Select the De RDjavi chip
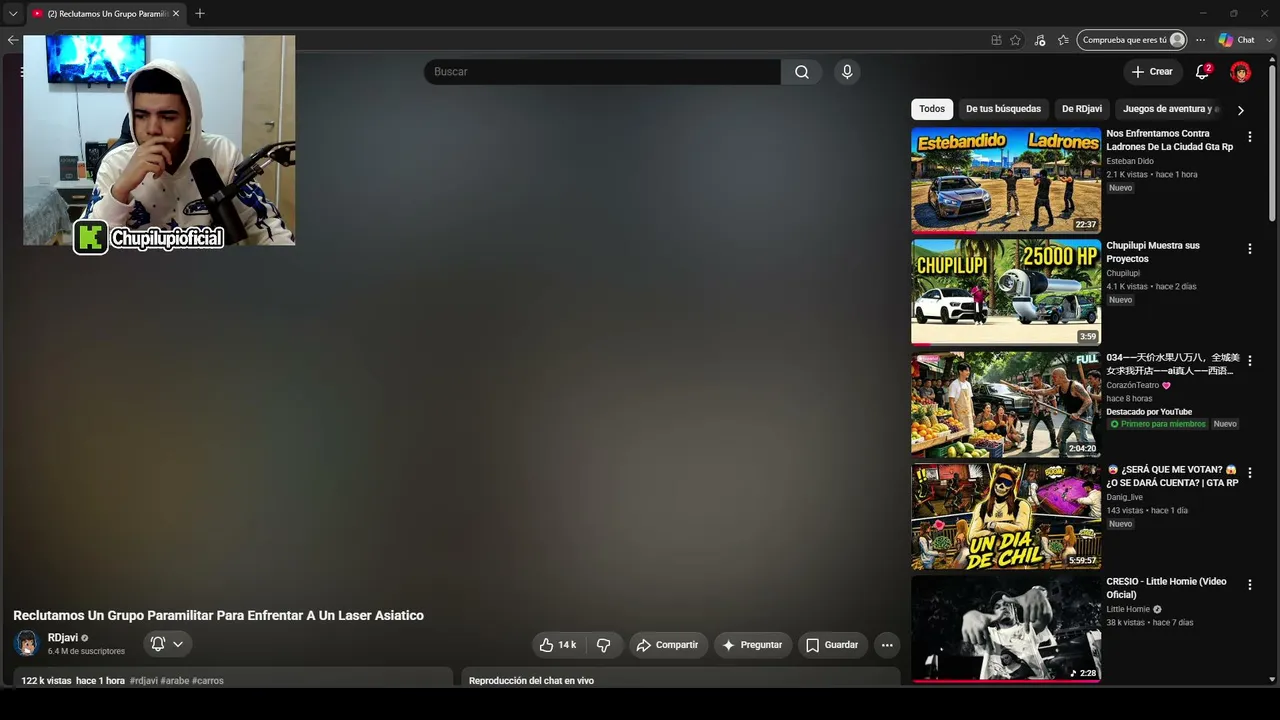This screenshot has width=1280, height=720. (1082, 109)
